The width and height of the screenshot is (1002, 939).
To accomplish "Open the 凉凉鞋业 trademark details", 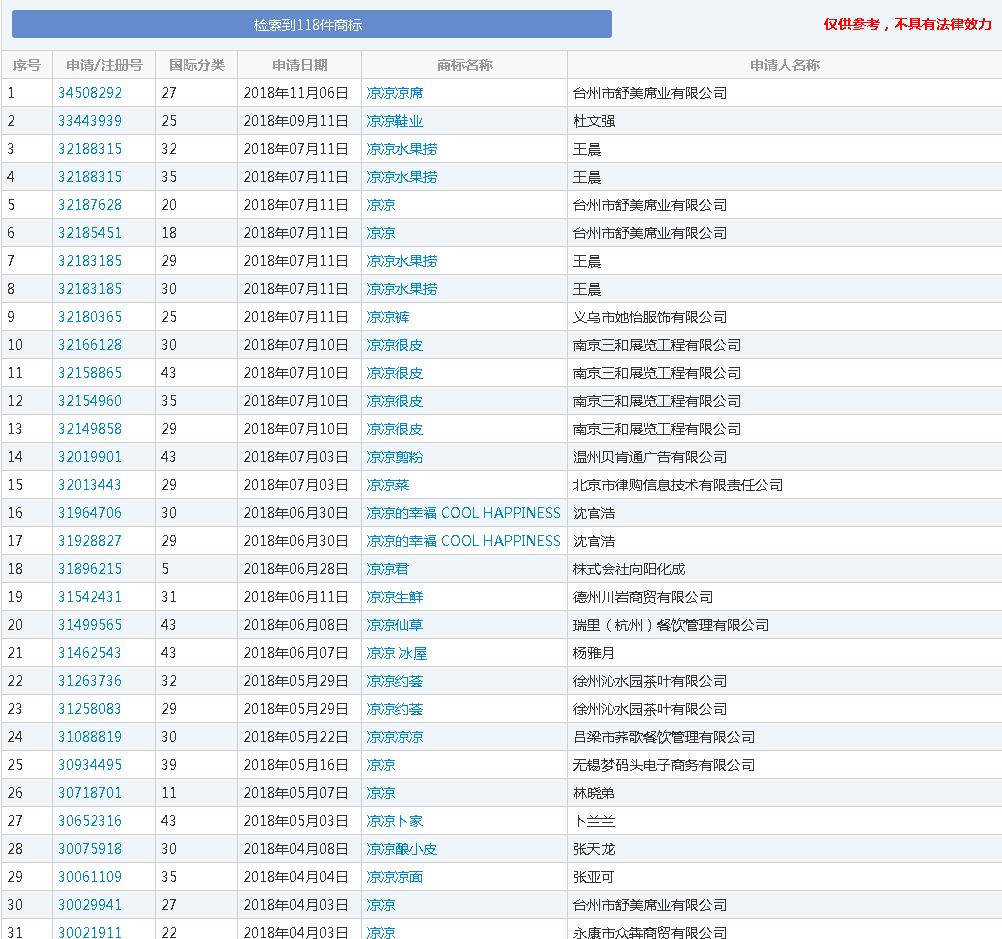I will click(x=394, y=121).
